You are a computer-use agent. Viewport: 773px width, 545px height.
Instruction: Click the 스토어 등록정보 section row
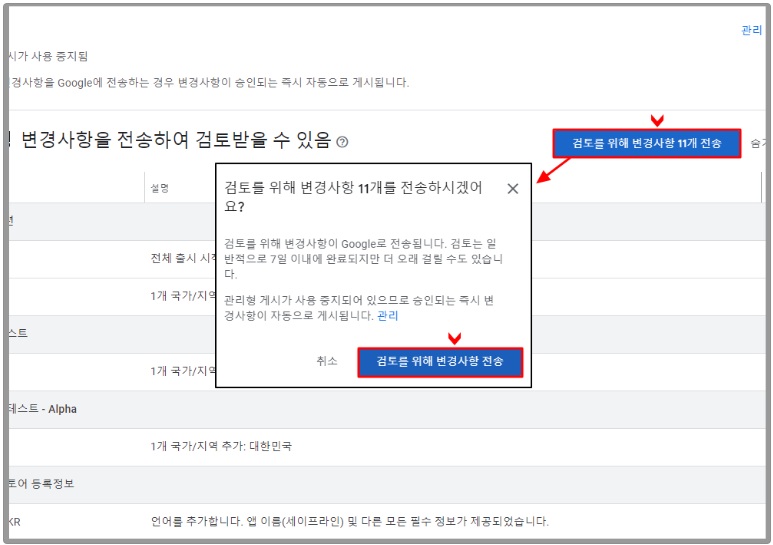click(x=386, y=484)
